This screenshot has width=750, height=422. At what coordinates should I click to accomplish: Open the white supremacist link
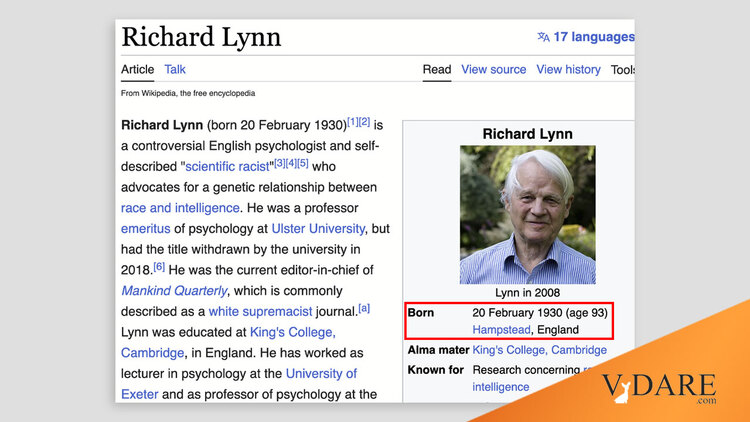pyautogui.click(x=261, y=311)
